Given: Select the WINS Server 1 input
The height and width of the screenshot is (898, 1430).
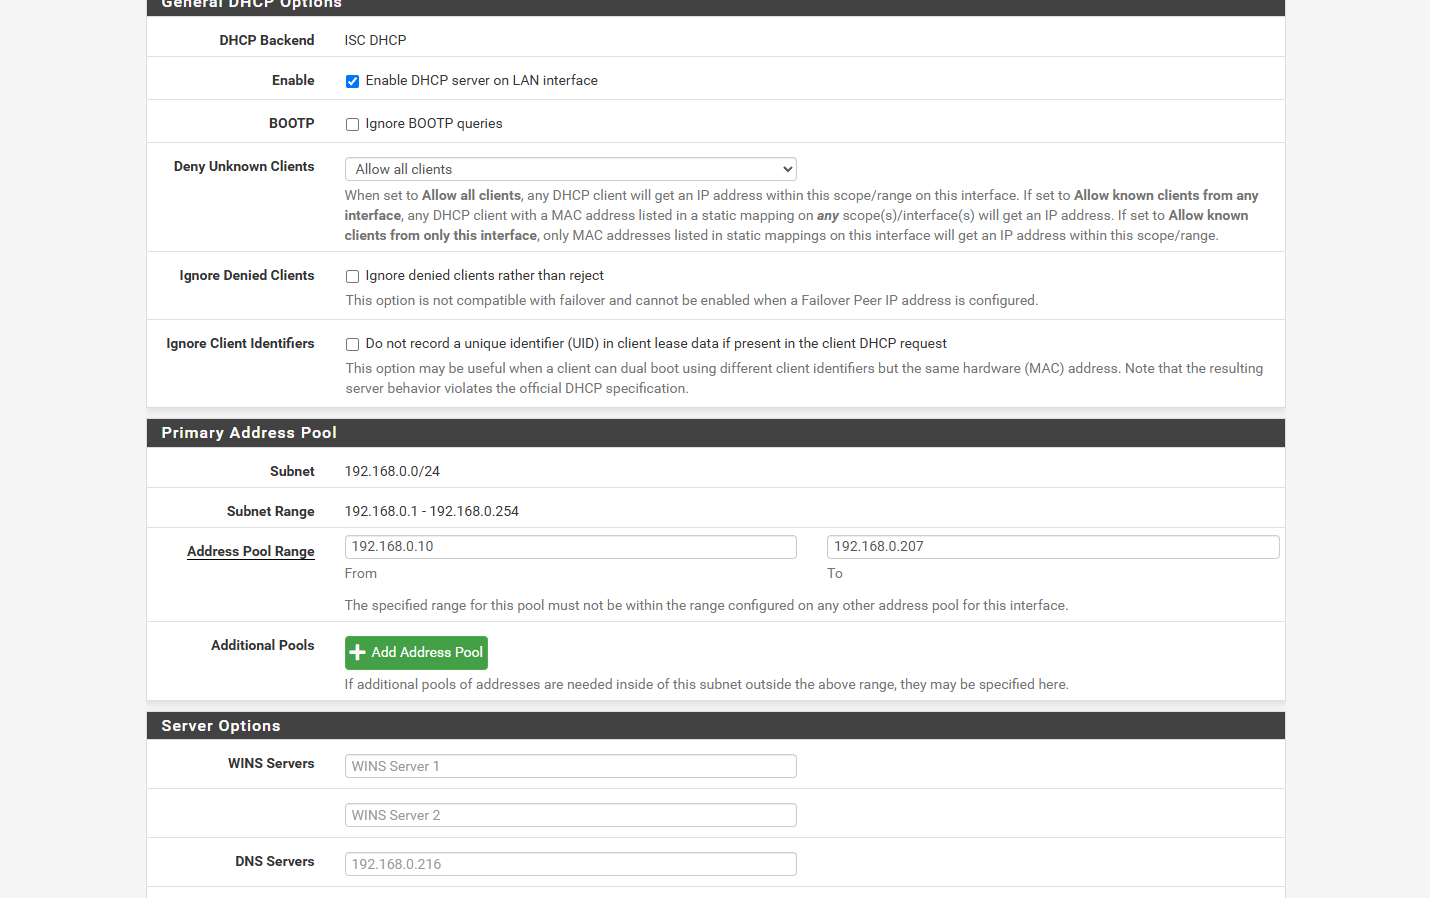Looking at the screenshot, I should (x=570, y=766).
